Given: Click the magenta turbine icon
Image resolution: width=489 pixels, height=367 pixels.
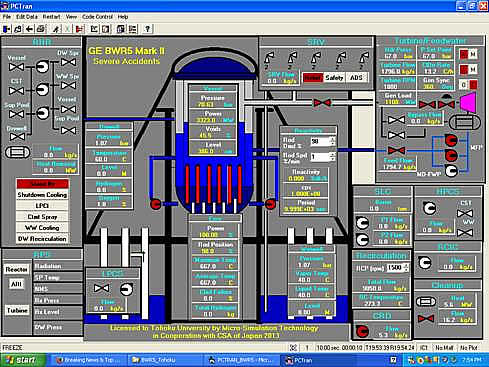Looking at the screenshot, I should click(468, 101).
